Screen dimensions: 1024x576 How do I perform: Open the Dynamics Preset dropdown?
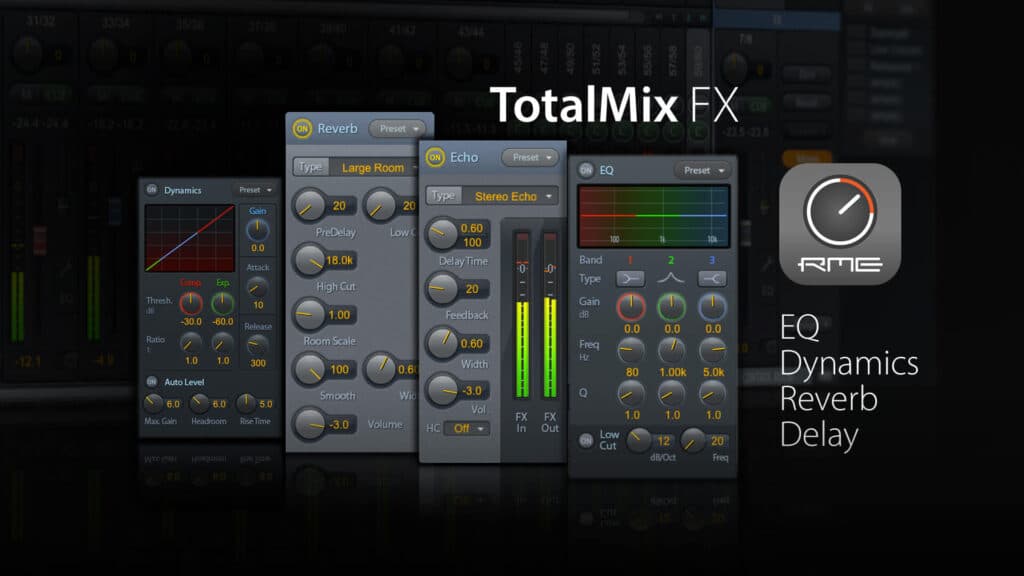[253, 189]
